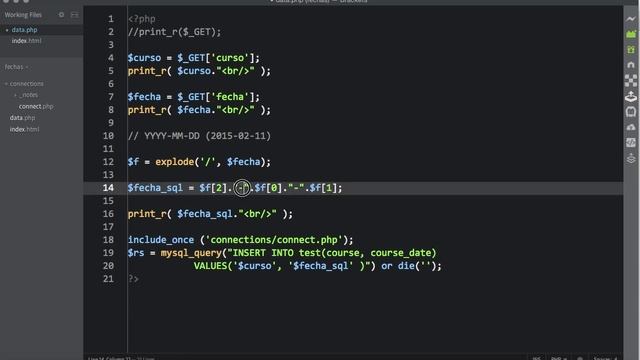Viewport: 640px width, 360px height.
Task: Open index.html in the project tree
Action: coord(24,129)
